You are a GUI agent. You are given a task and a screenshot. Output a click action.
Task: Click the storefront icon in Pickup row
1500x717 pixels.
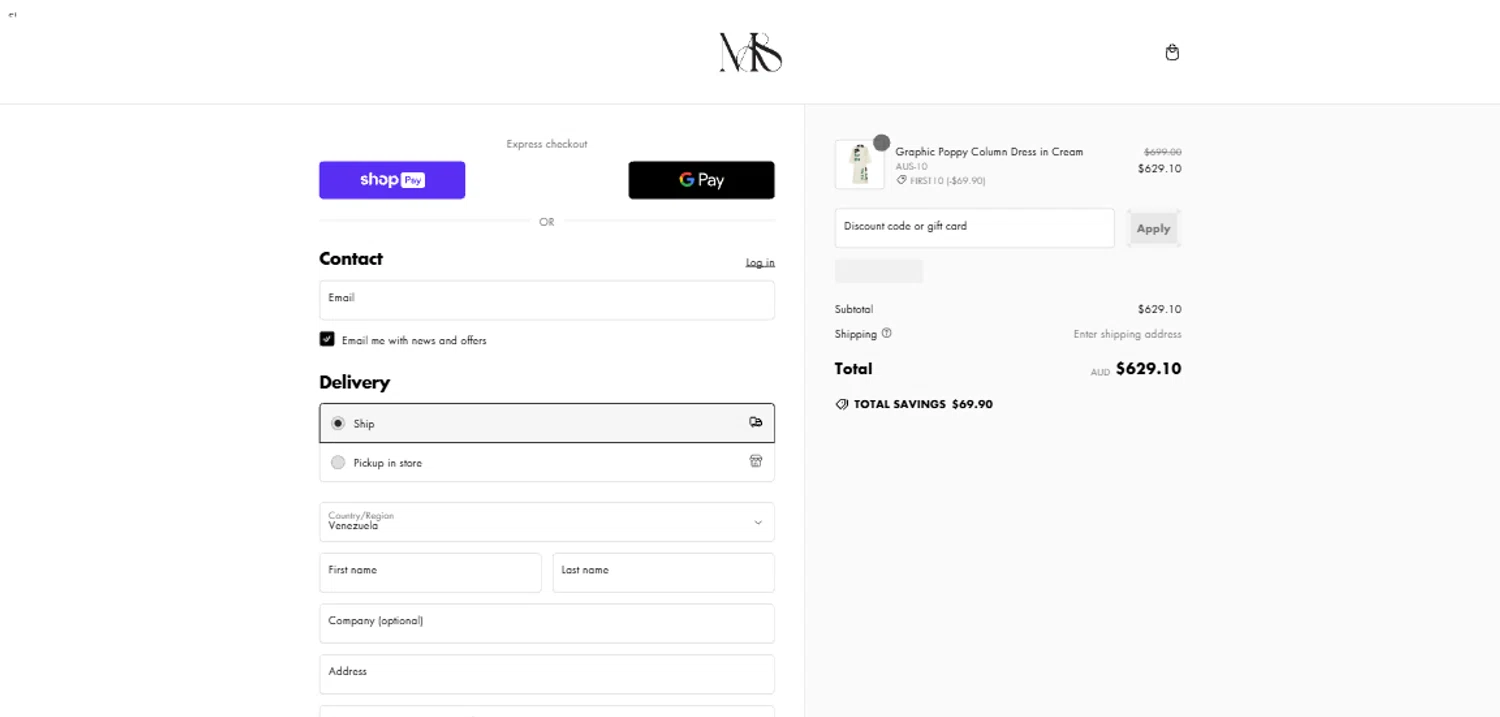pos(756,461)
